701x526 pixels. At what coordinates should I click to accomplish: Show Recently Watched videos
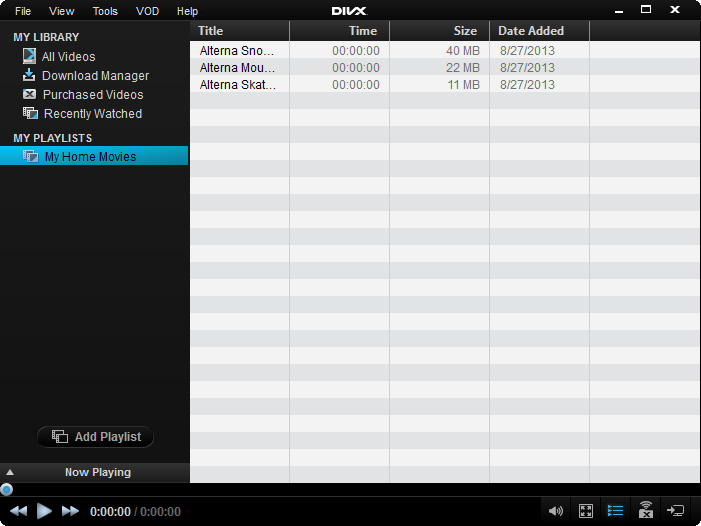[x=93, y=114]
